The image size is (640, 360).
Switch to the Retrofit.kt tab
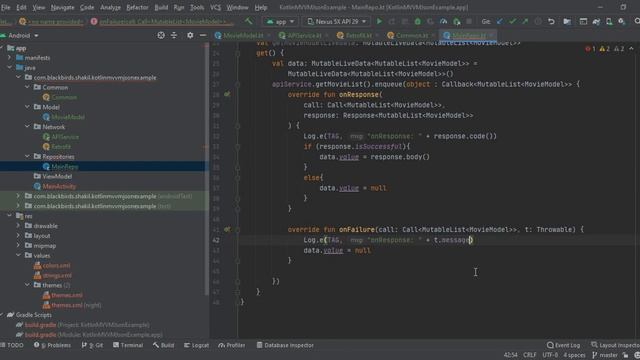358,36
